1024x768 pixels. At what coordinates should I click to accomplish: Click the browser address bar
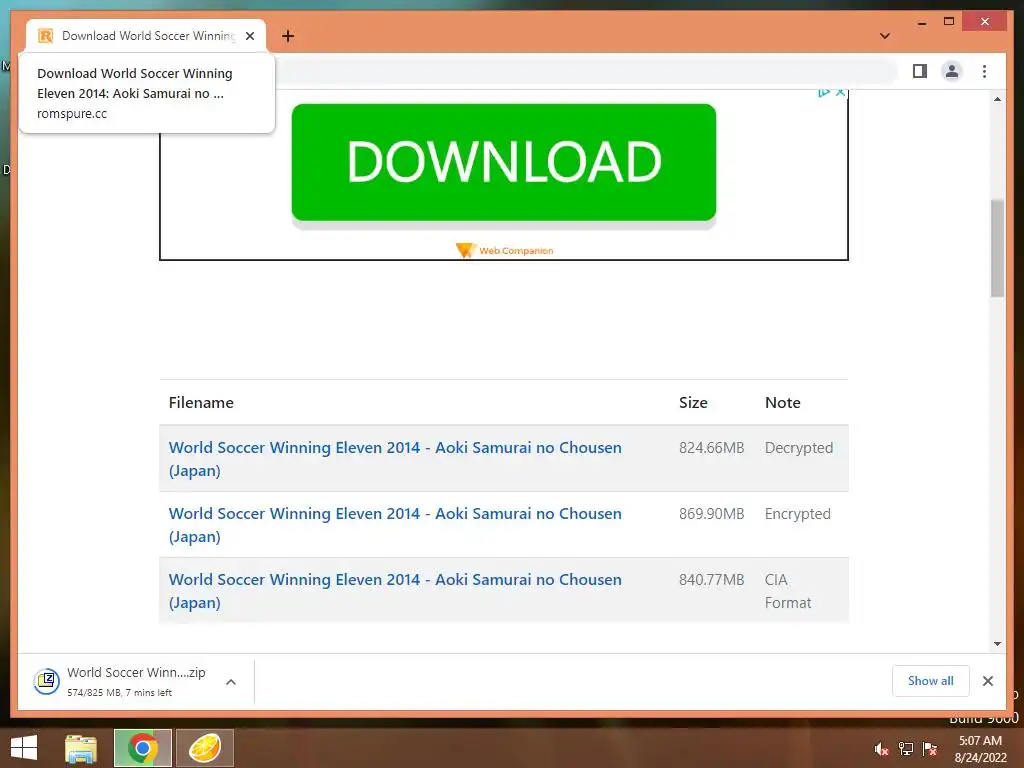tap(584, 71)
